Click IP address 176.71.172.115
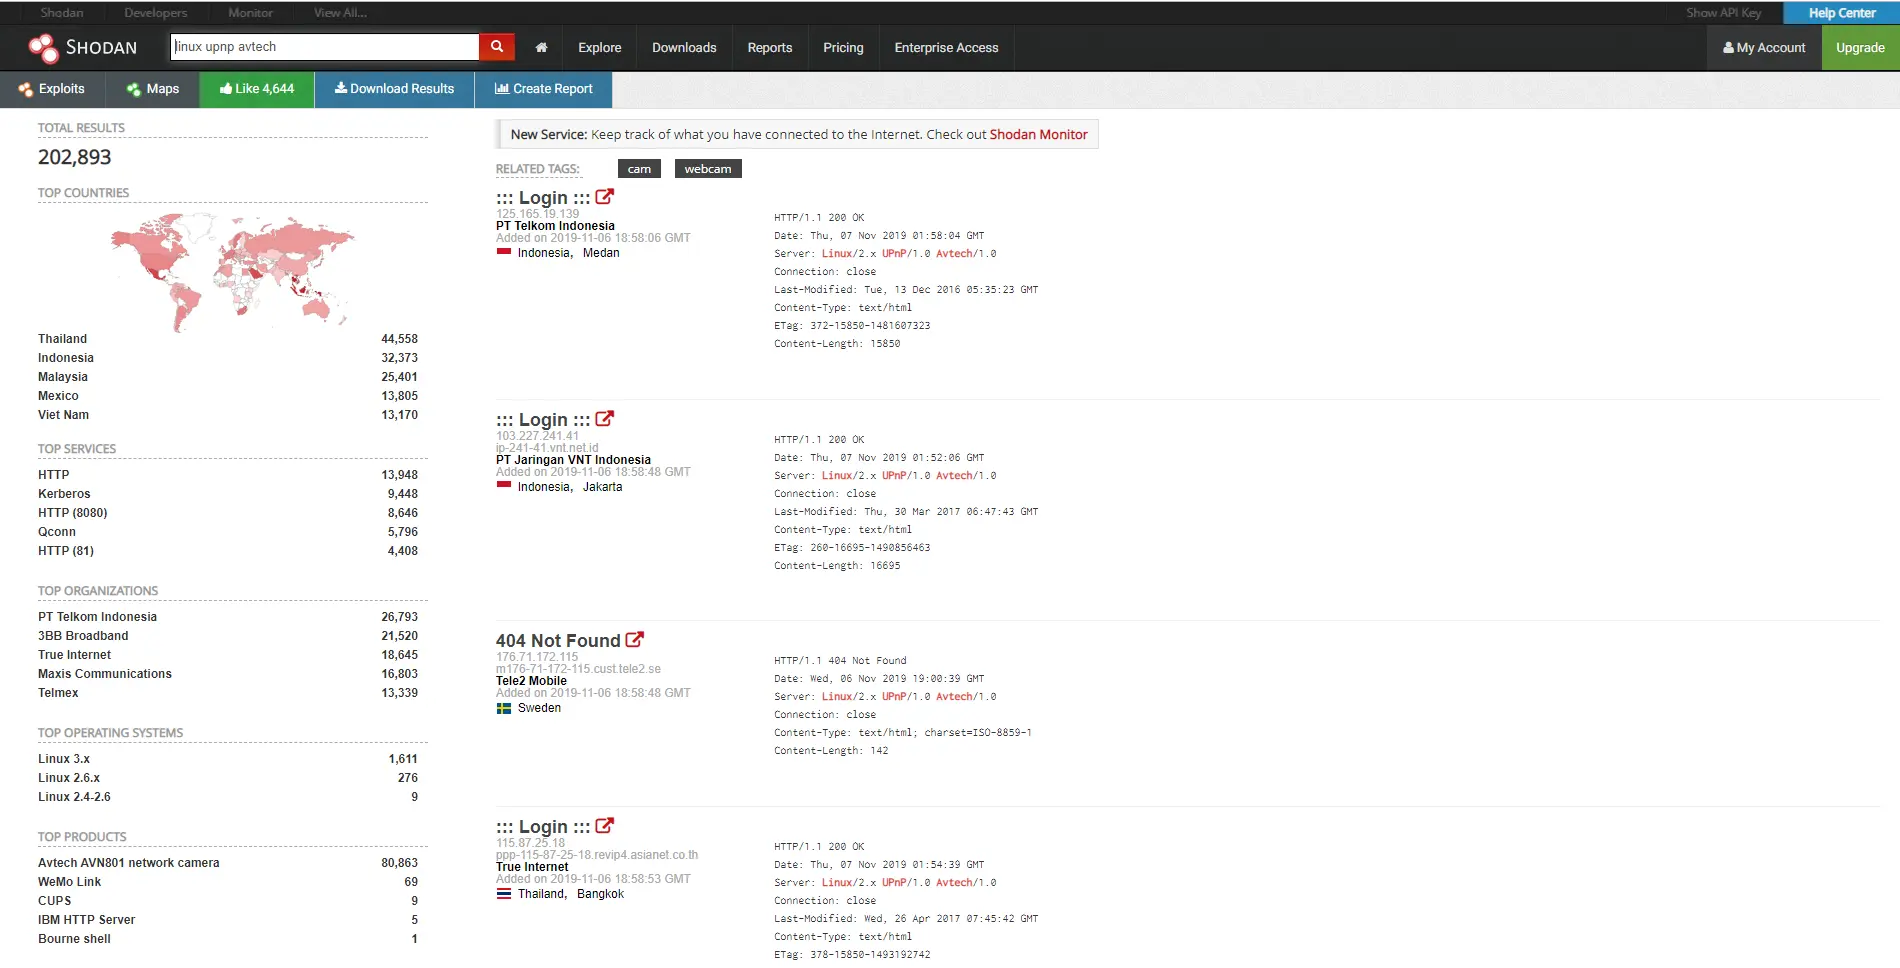This screenshot has height=968, width=1900. pos(537,657)
